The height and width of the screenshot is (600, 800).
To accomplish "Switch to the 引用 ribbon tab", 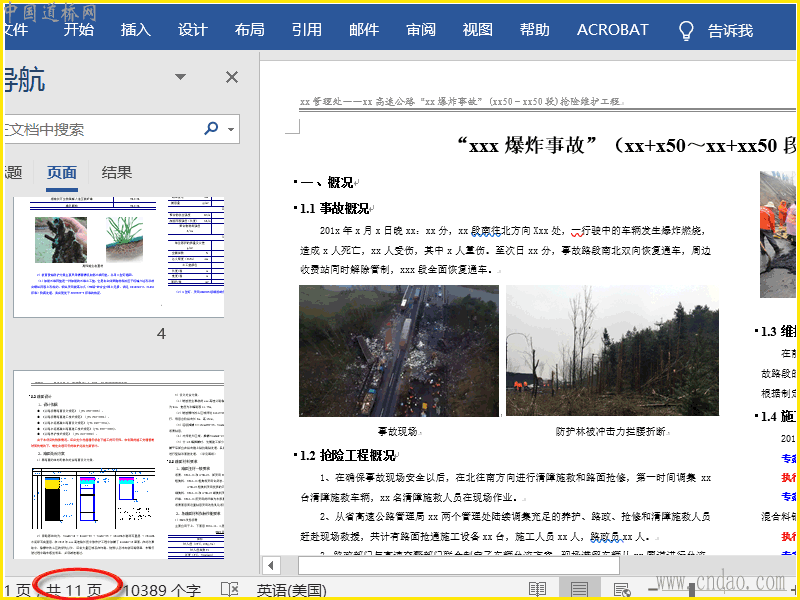I will [307, 30].
